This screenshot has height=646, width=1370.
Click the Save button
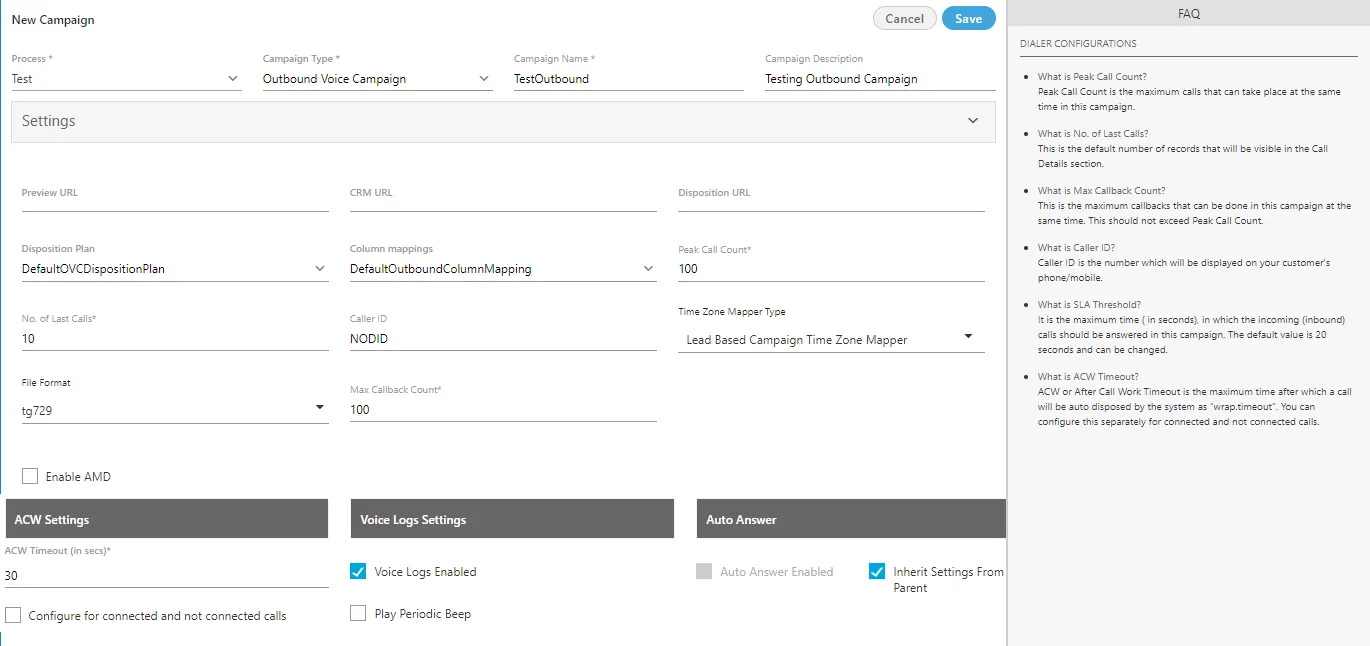coord(968,19)
